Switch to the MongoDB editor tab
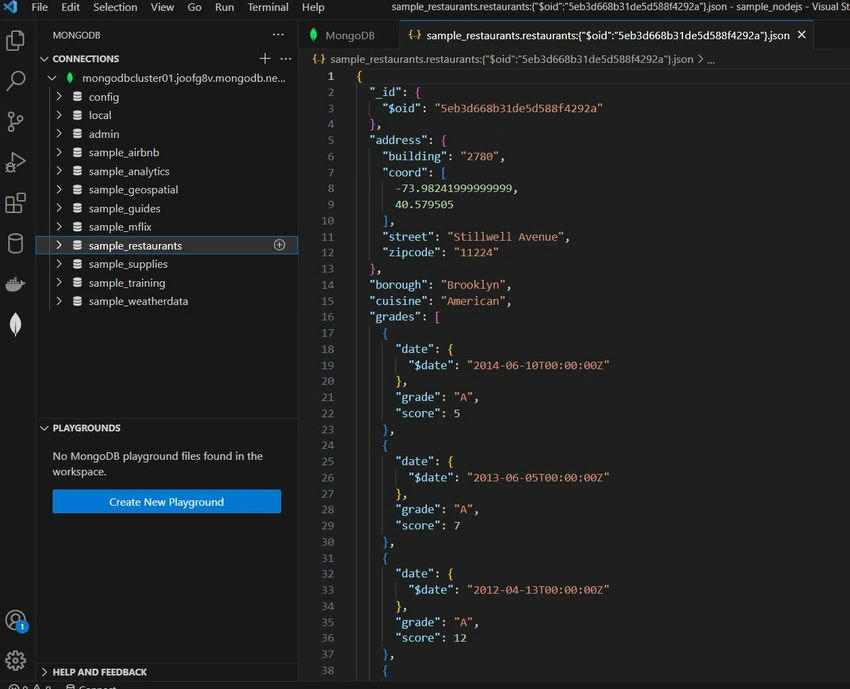The image size is (850, 689). (349, 35)
